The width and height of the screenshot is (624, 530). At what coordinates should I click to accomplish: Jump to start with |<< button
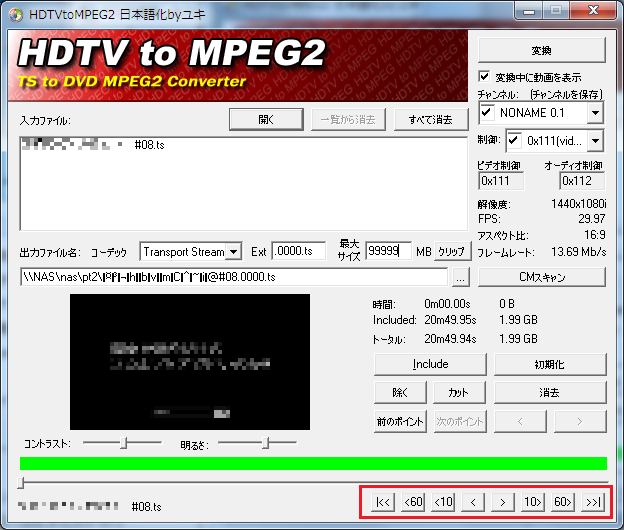coord(382,501)
